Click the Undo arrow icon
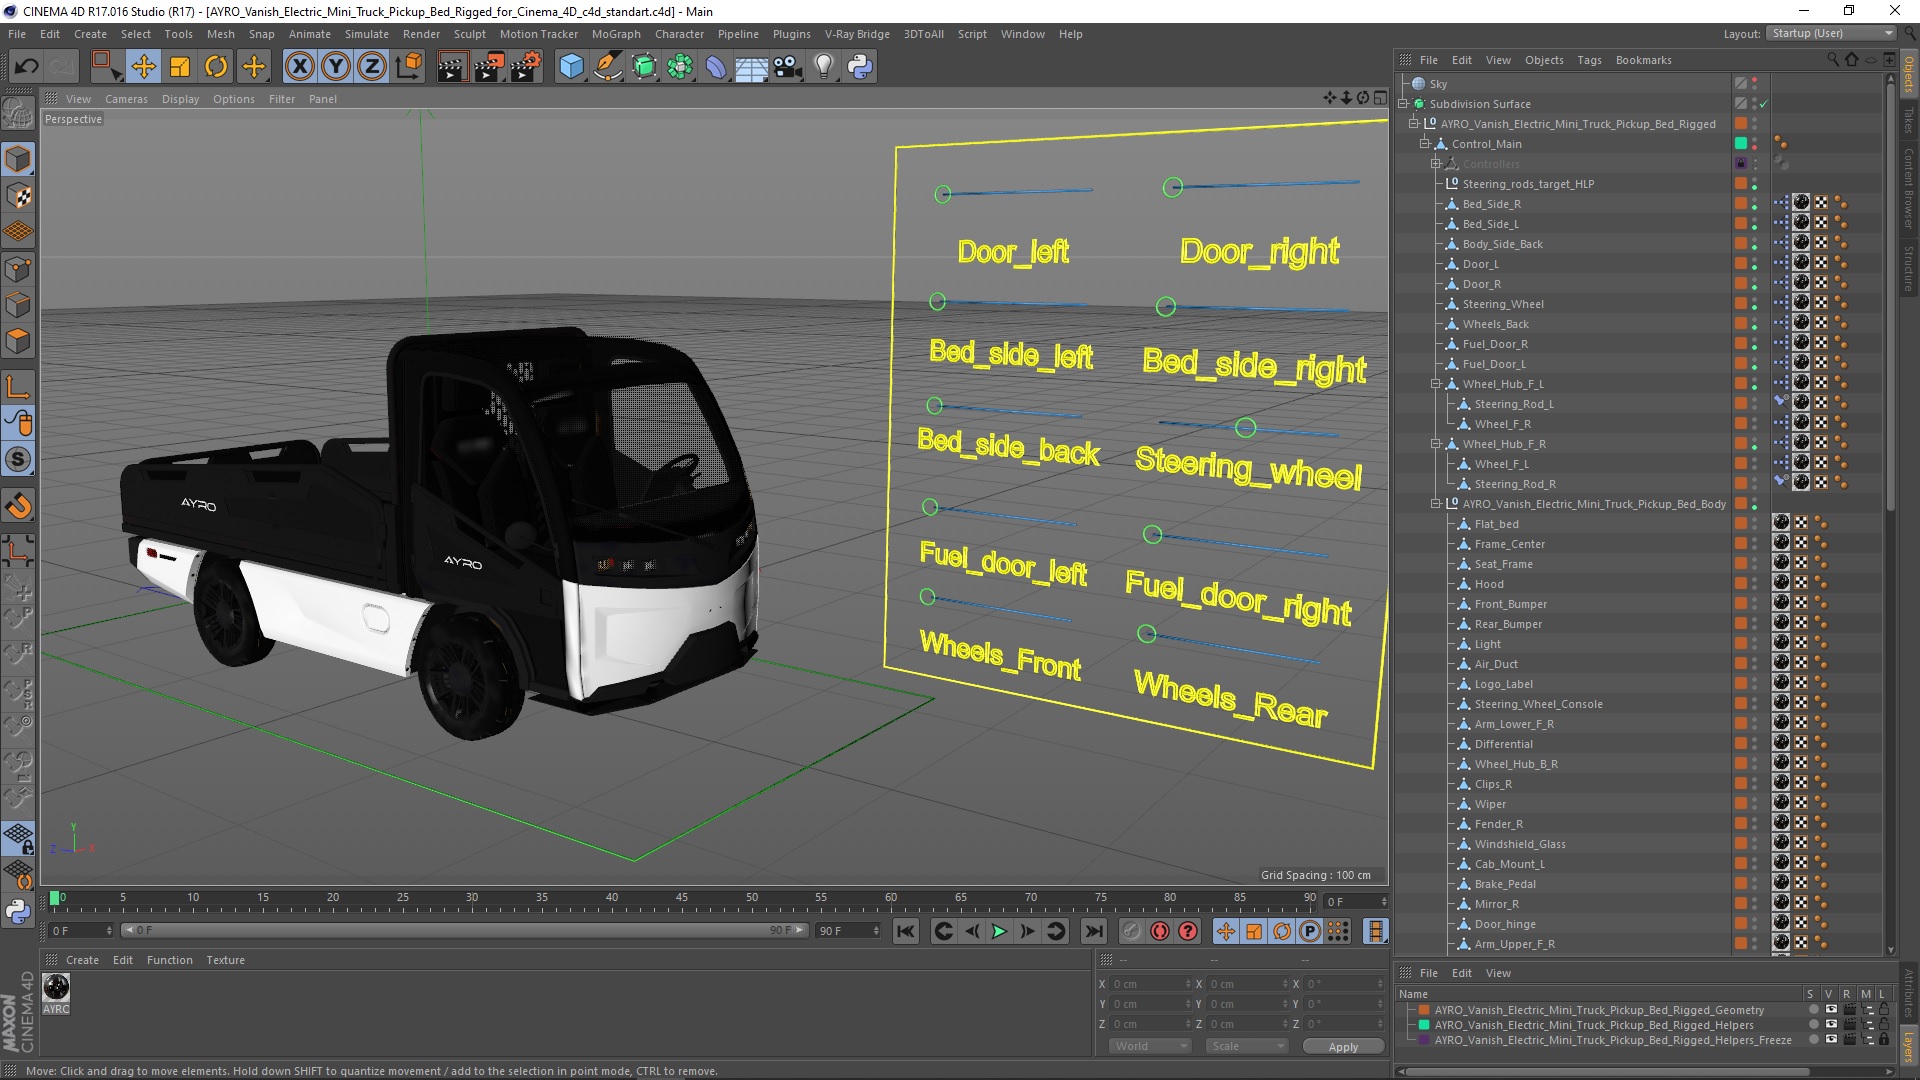 click(x=27, y=67)
